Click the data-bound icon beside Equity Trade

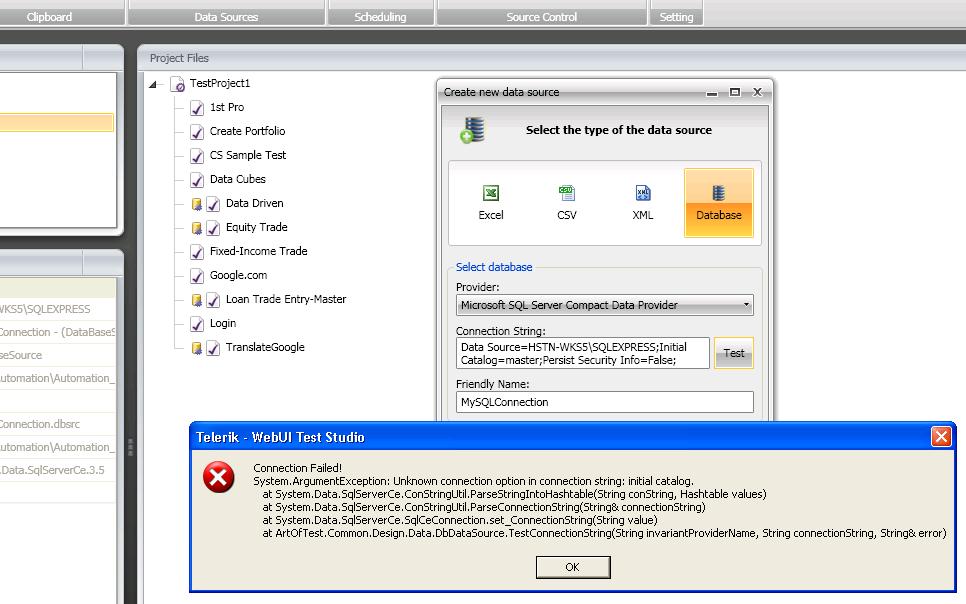point(197,227)
